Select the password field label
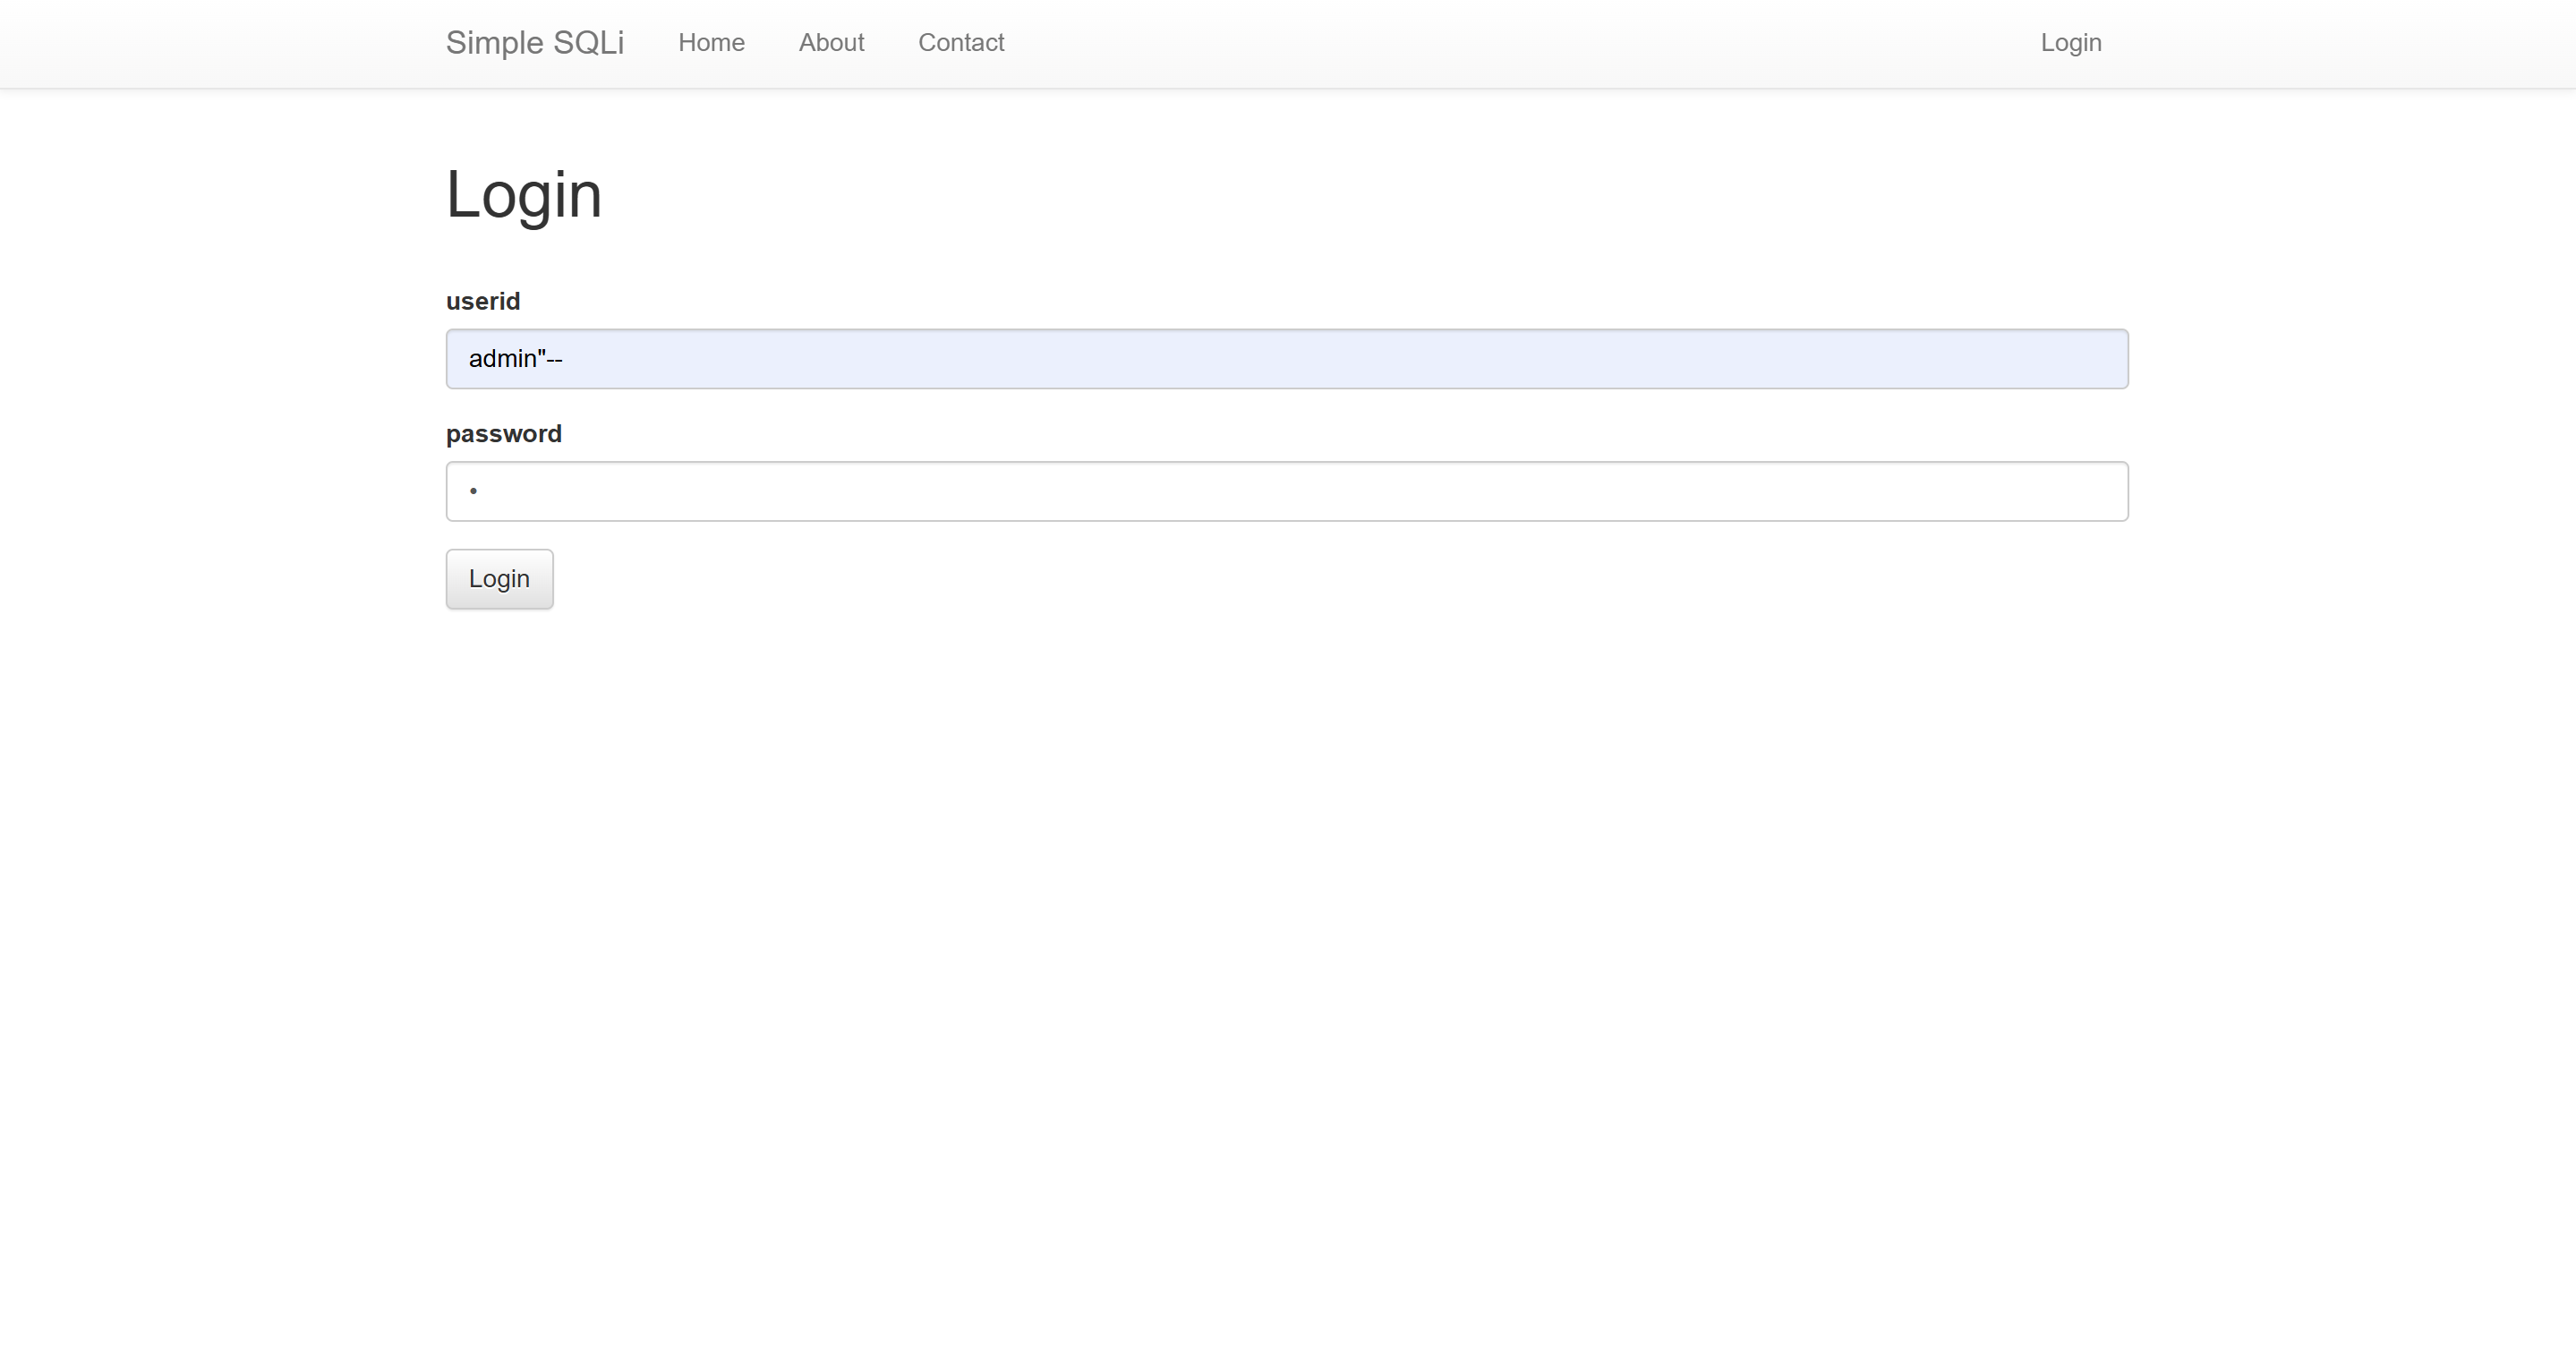Screen dimensions: 2576x1357 click(x=504, y=434)
